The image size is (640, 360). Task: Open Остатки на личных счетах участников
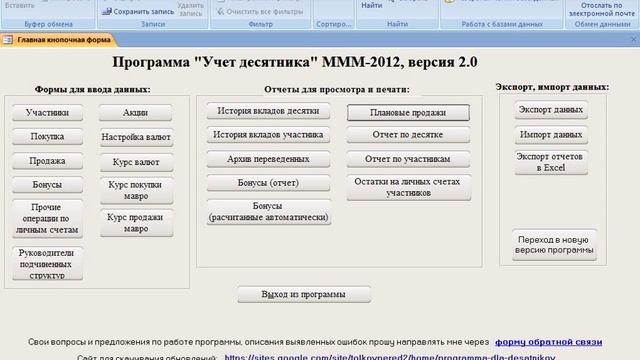pos(409,187)
